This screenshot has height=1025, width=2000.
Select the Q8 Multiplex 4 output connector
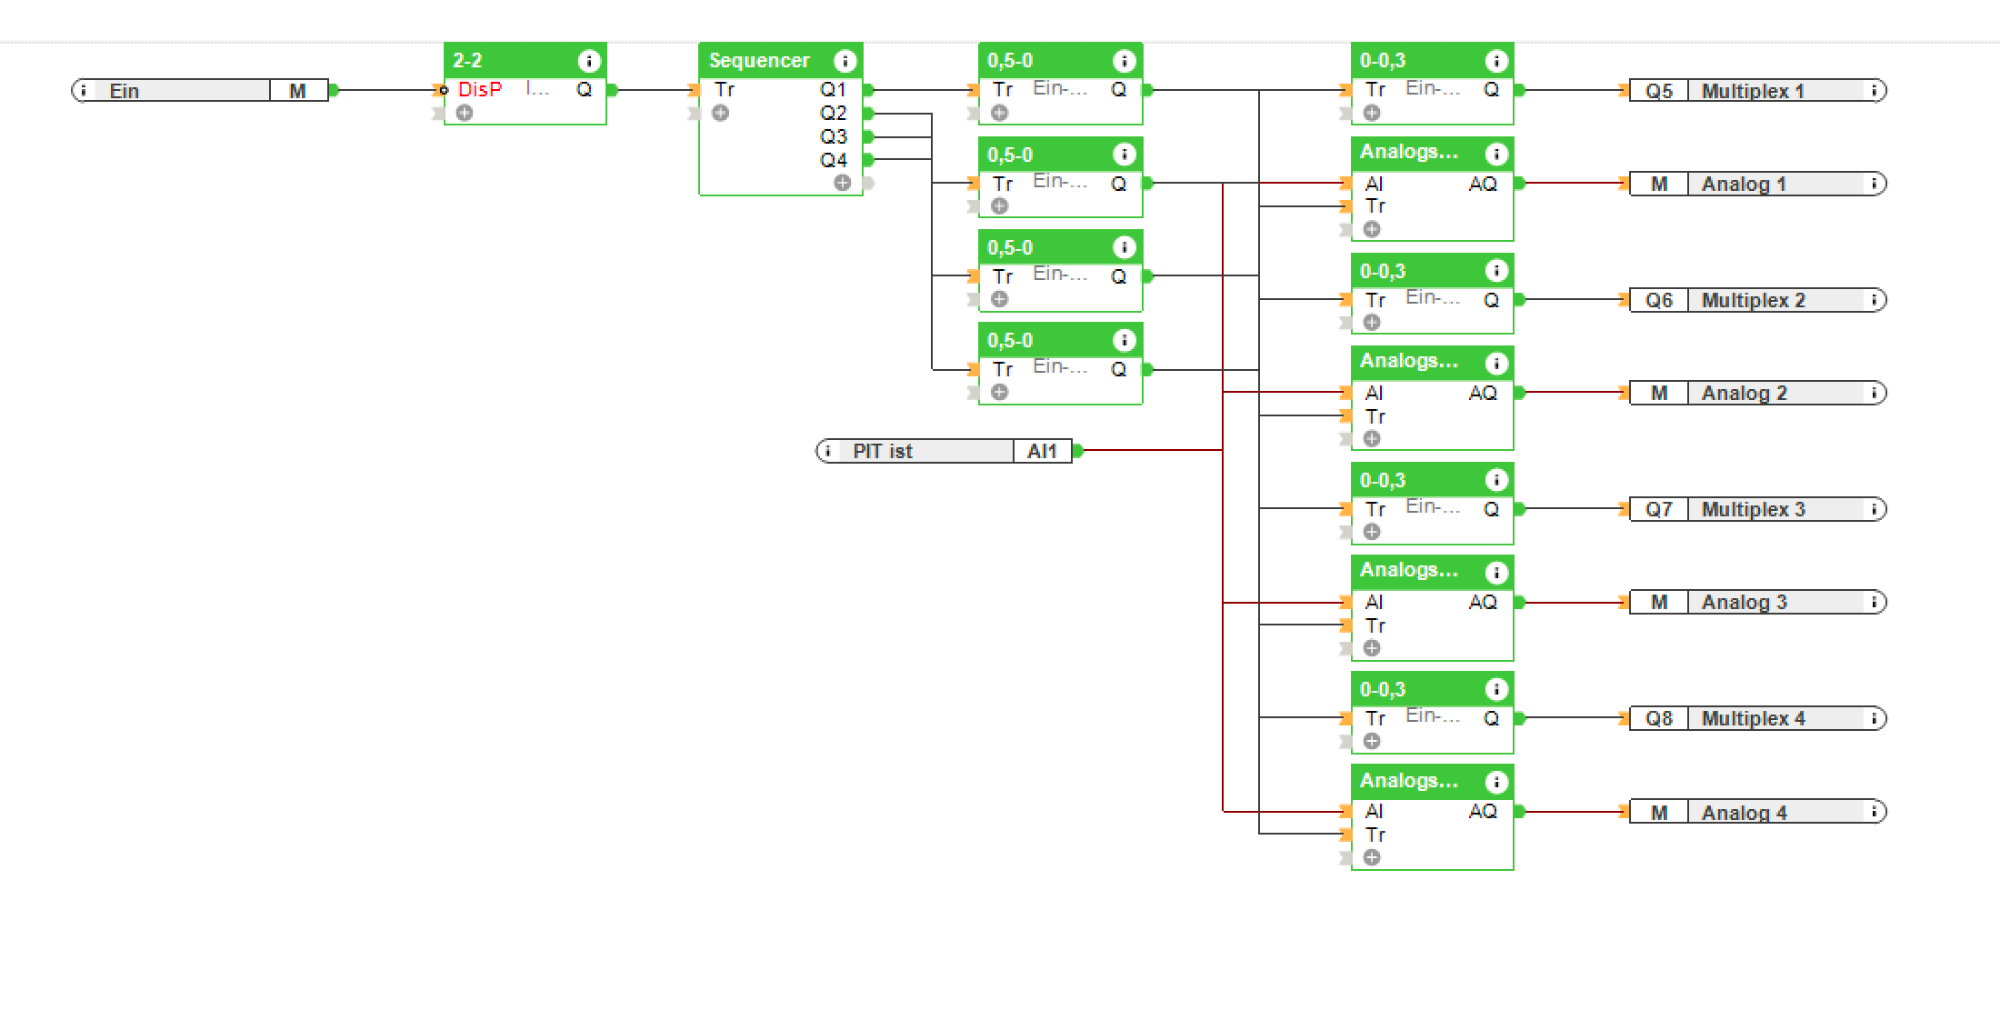[1659, 718]
